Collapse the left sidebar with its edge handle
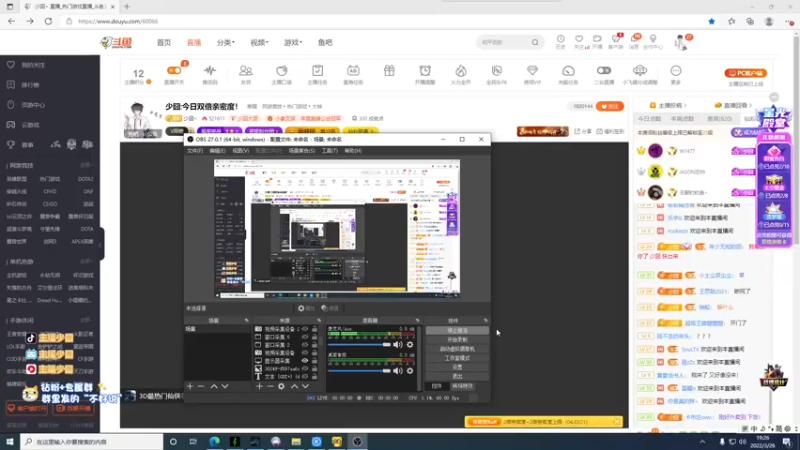 101,244
